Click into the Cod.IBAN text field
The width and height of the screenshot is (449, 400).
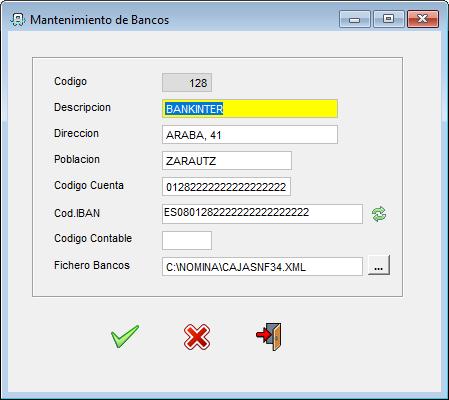[262, 214]
